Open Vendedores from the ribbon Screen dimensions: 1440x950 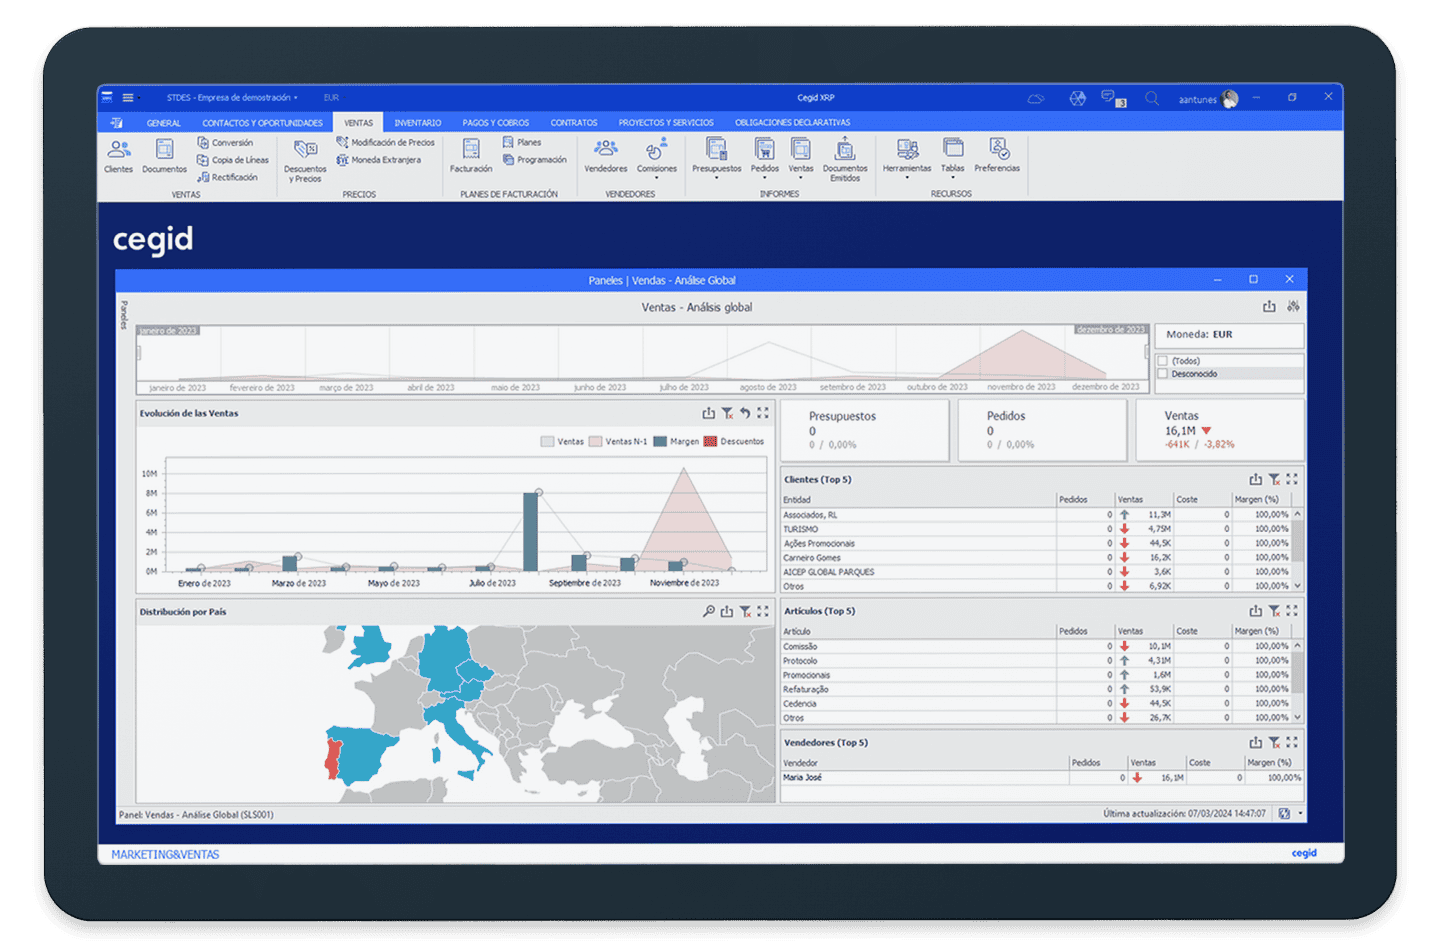605,153
